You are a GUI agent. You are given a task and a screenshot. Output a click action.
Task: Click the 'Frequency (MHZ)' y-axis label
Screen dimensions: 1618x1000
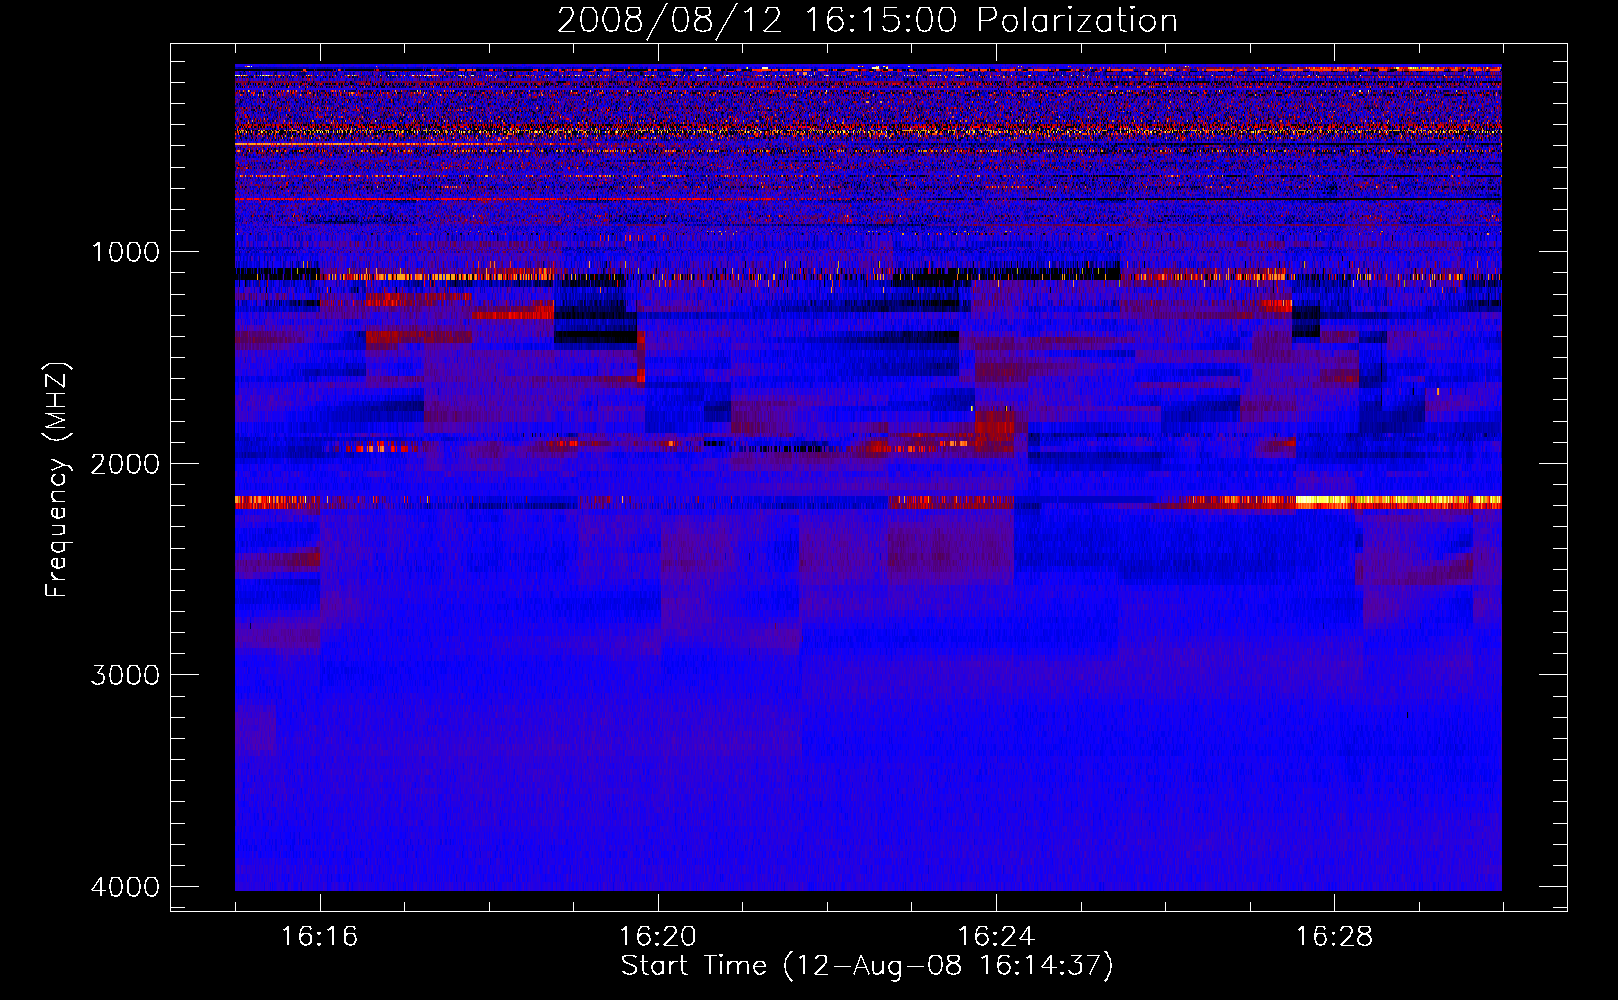coord(58,479)
